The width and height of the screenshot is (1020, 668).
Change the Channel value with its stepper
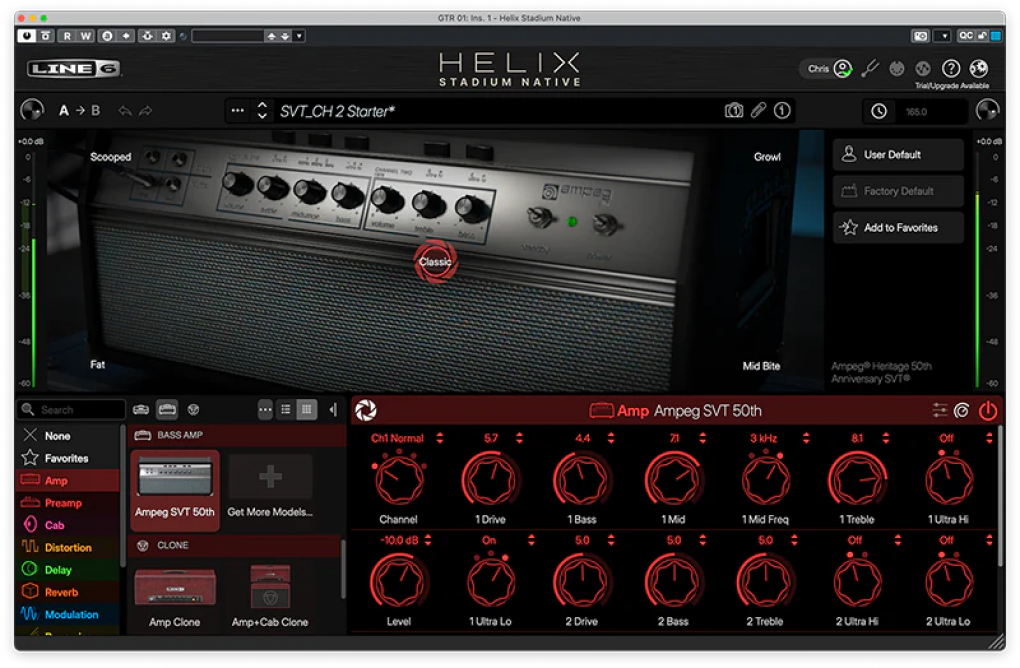[x=440, y=438]
